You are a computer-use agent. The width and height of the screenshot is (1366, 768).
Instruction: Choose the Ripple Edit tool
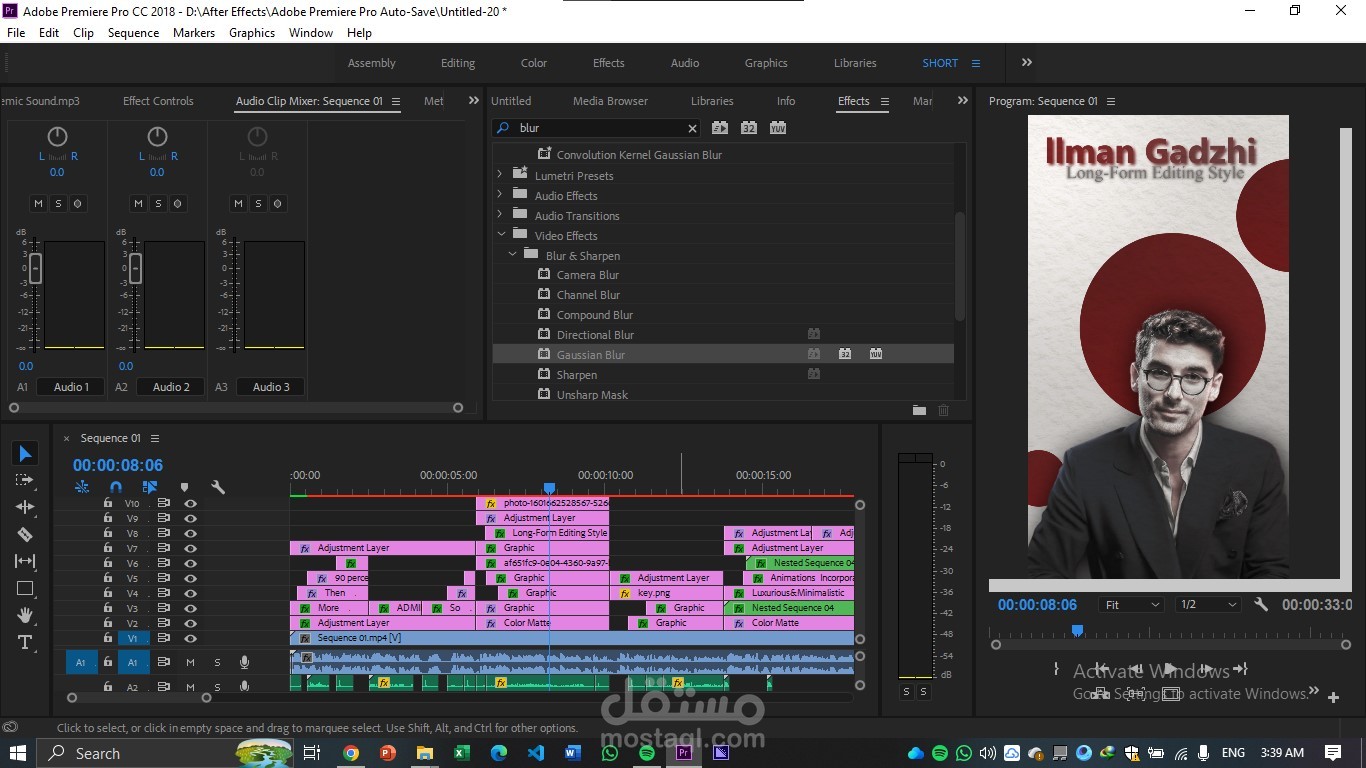click(x=26, y=507)
